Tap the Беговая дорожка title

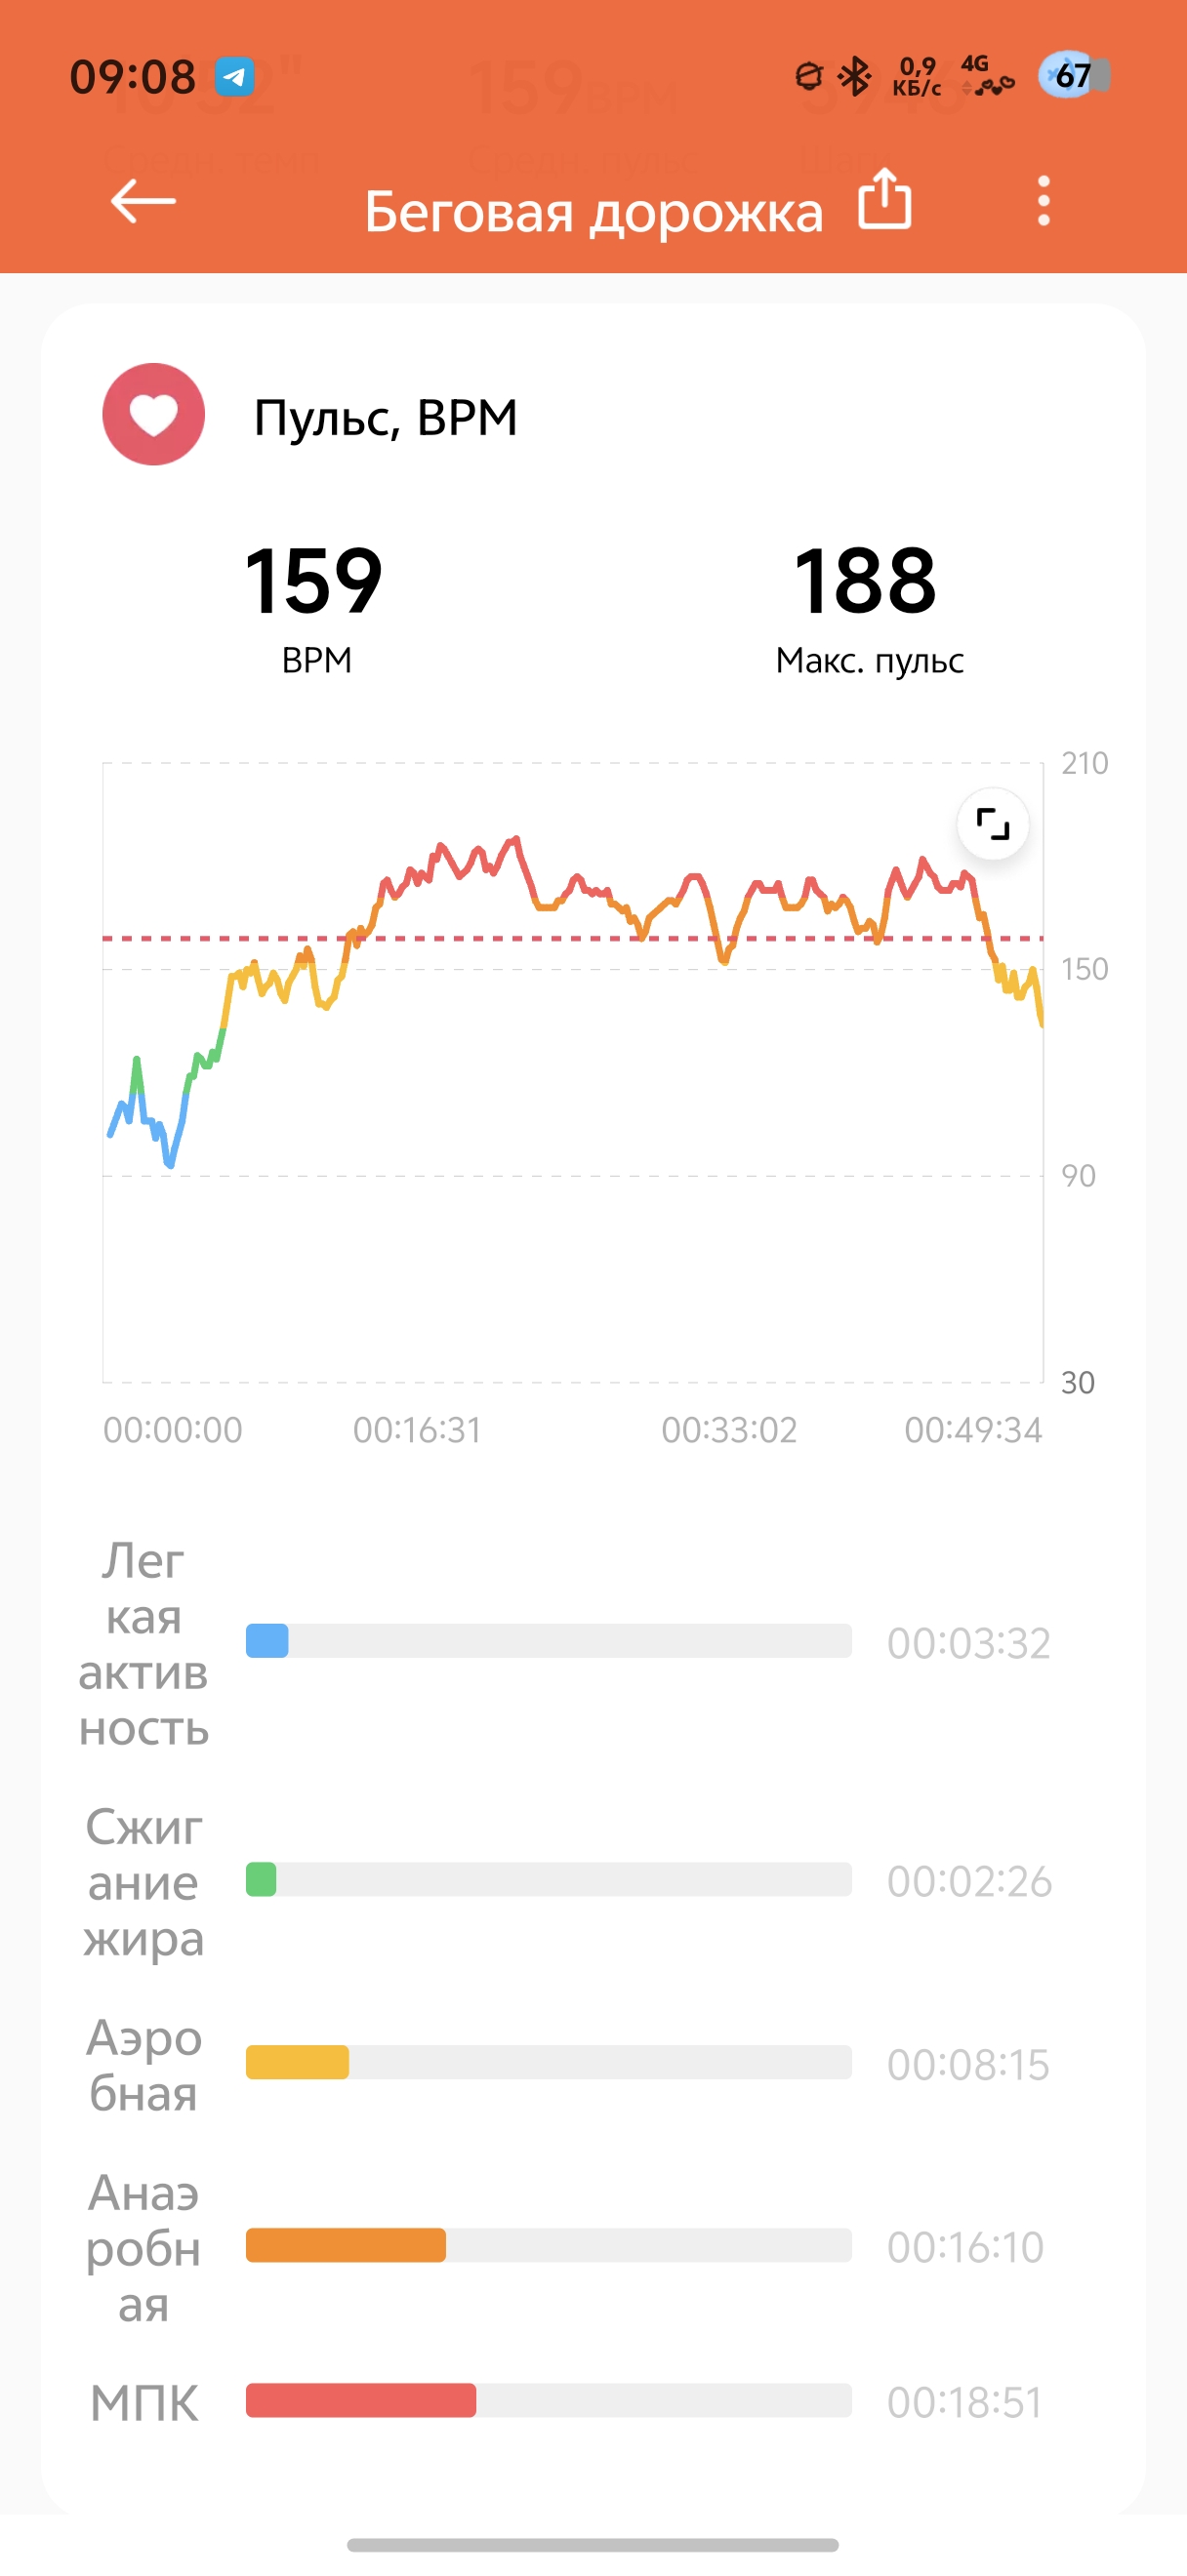pyautogui.click(x=593, y=212)
